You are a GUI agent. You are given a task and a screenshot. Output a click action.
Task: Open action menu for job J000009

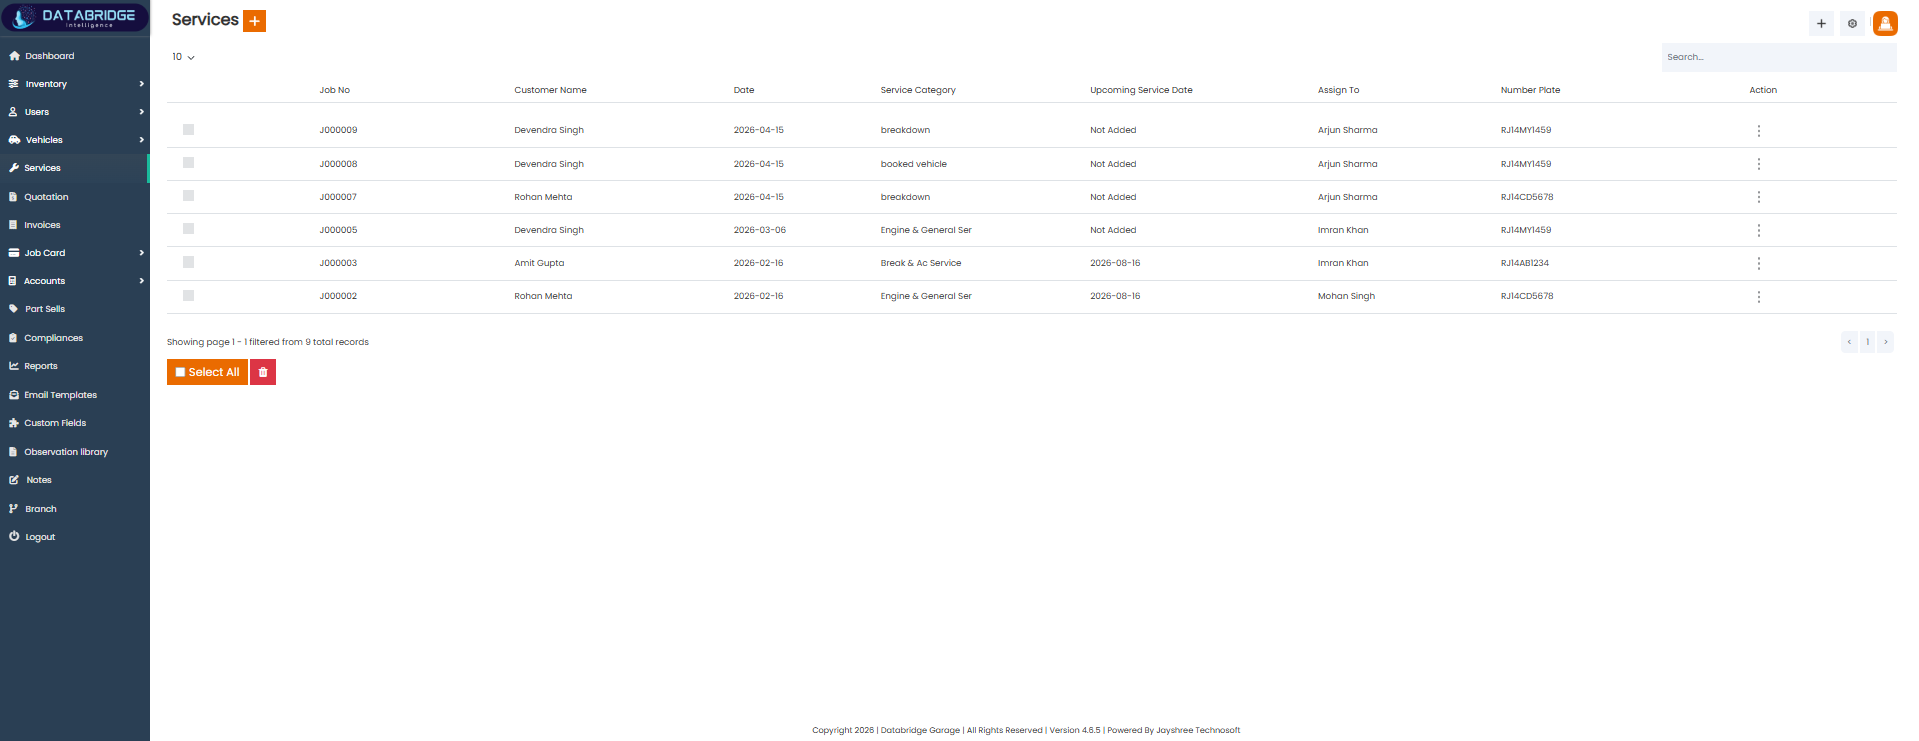pos(1758,131)
